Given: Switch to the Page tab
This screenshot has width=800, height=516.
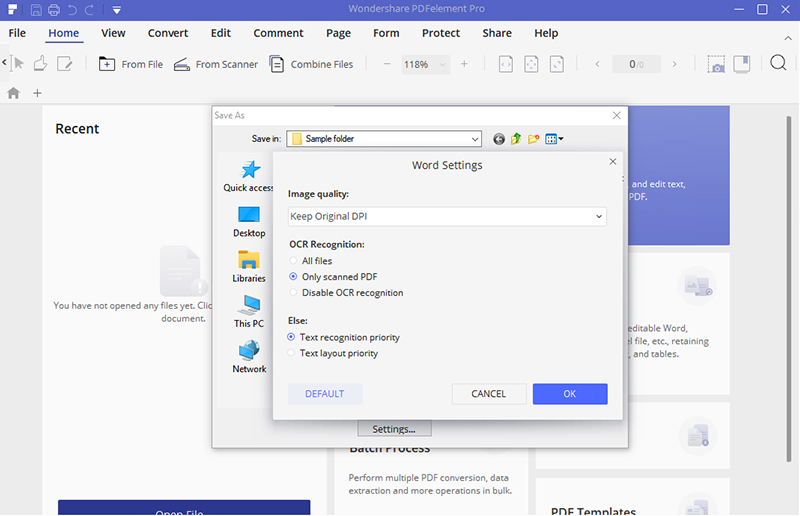Looking at the screenshot, I should pyautogui.click(x=338, y=33).
